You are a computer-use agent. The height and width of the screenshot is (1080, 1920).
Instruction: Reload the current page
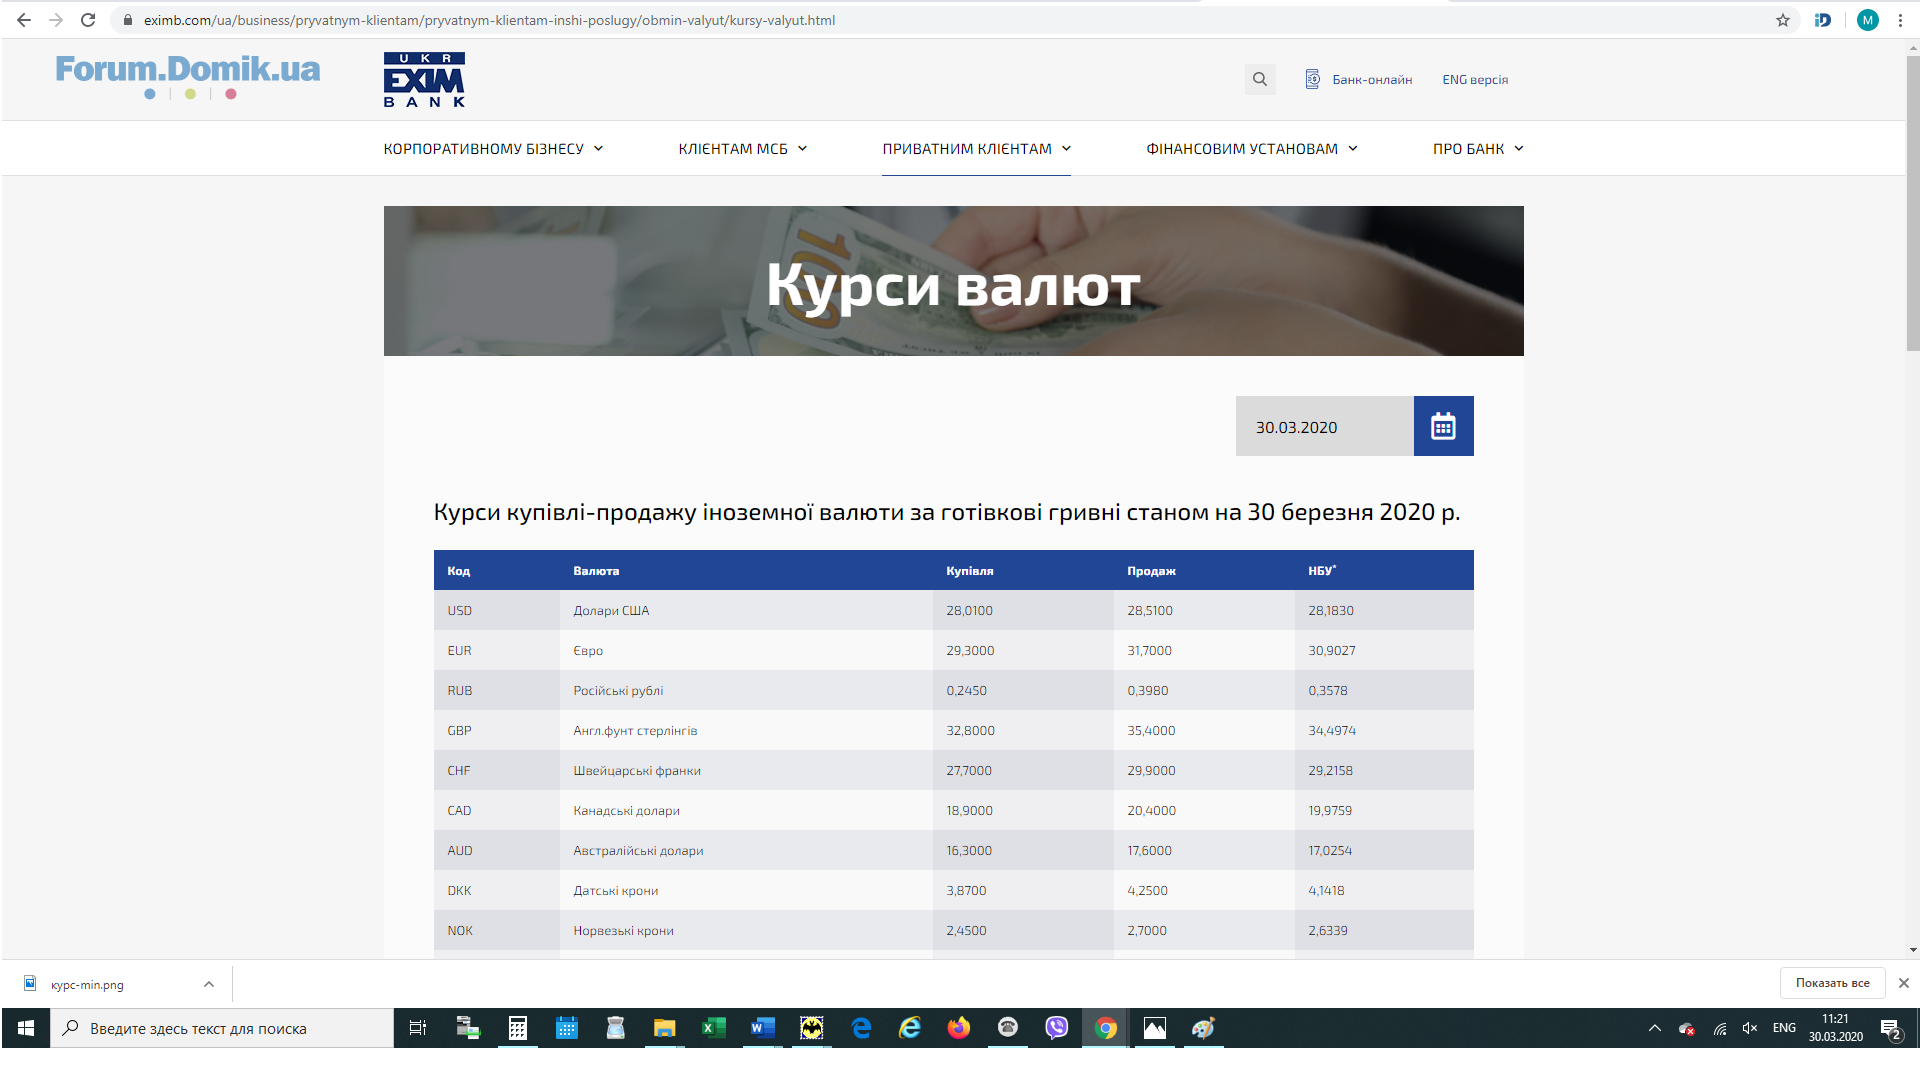pos(88,20)
